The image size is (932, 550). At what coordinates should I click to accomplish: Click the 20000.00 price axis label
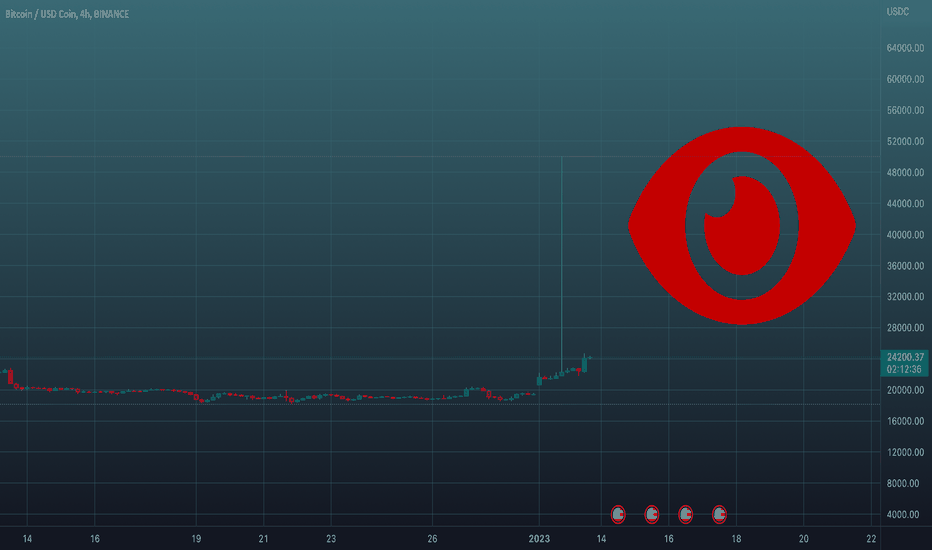(905, 390)
